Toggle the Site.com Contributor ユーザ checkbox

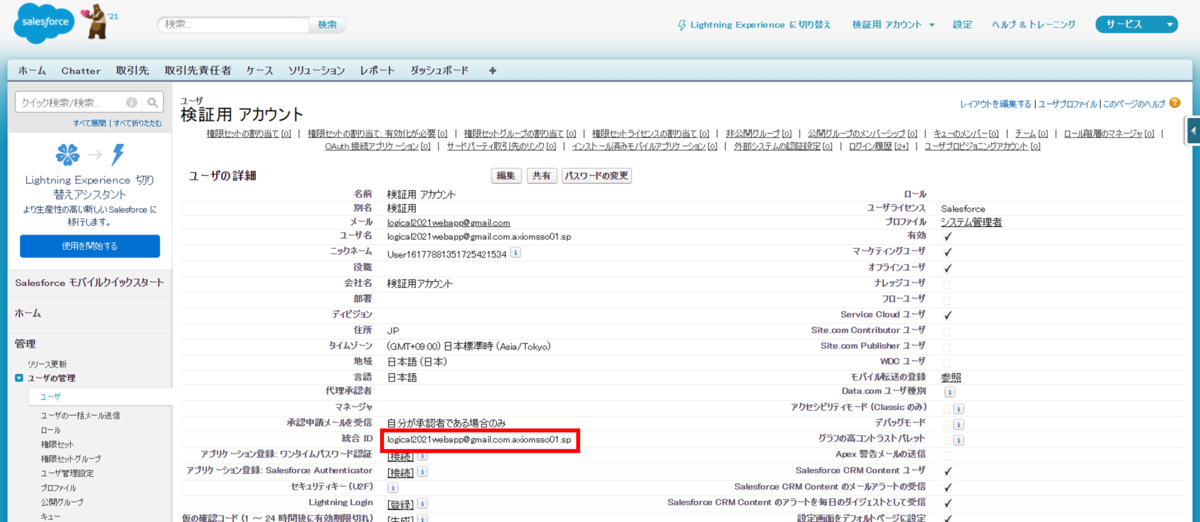947,330
